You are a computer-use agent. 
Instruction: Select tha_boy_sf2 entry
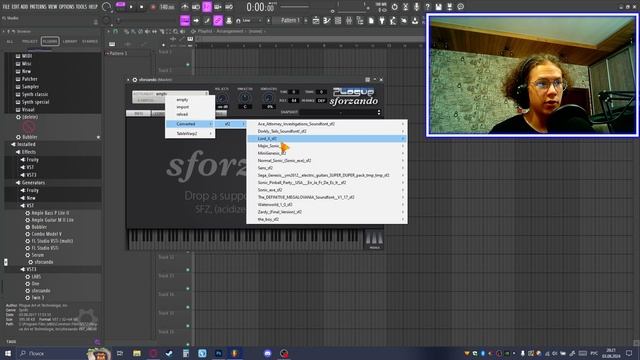point(327,219)
